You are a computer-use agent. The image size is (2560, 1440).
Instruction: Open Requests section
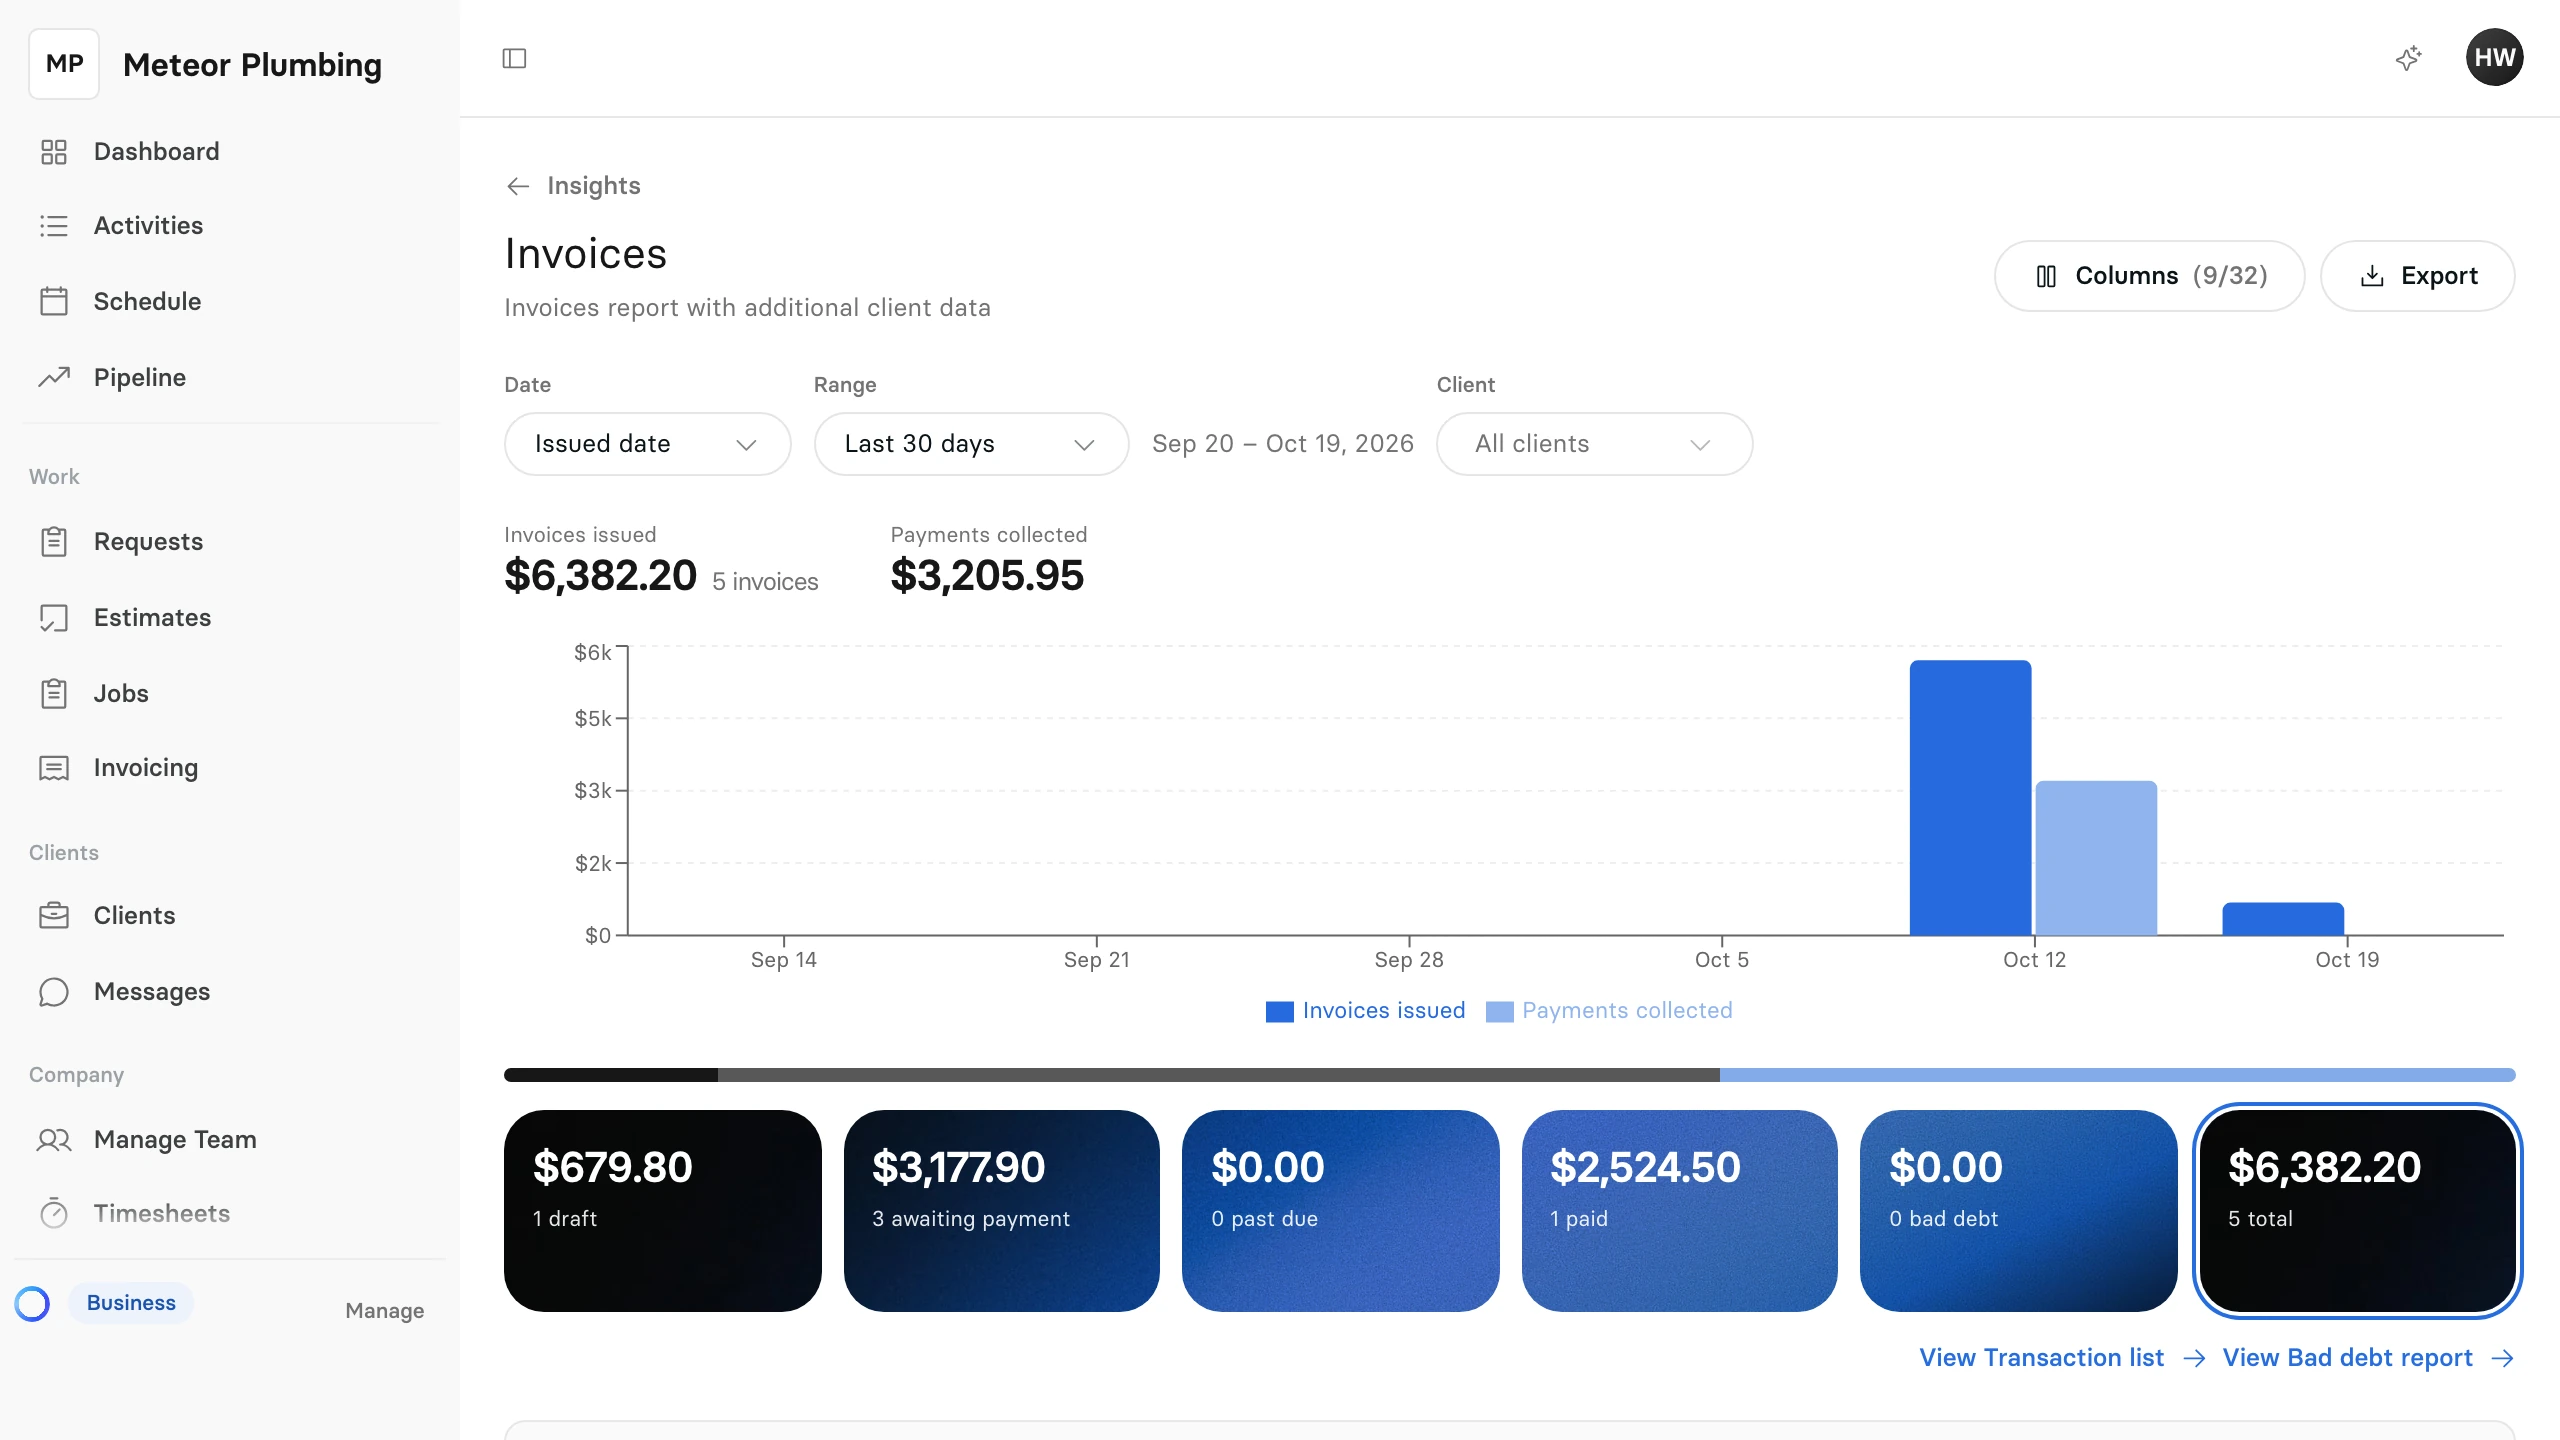(x=230, y=541)
